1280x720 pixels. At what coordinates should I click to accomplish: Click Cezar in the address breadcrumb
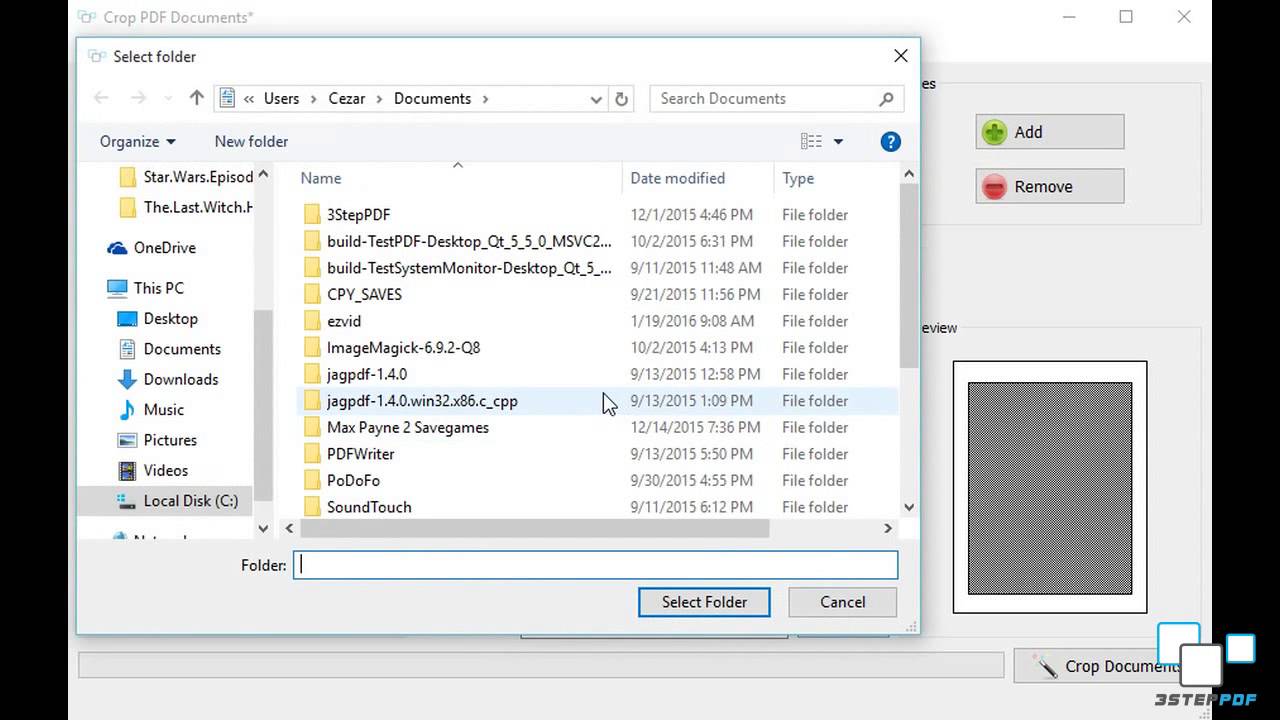point(347,99)
